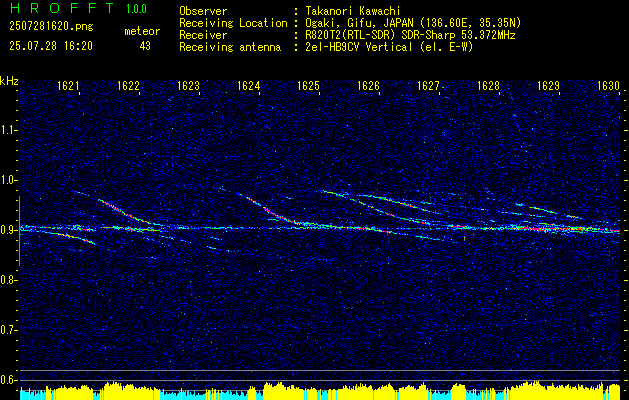
Task: Click the receiver text R820T2(RTL-SDR) SDR-Sharp 53.372MHz
Action: 410,35
